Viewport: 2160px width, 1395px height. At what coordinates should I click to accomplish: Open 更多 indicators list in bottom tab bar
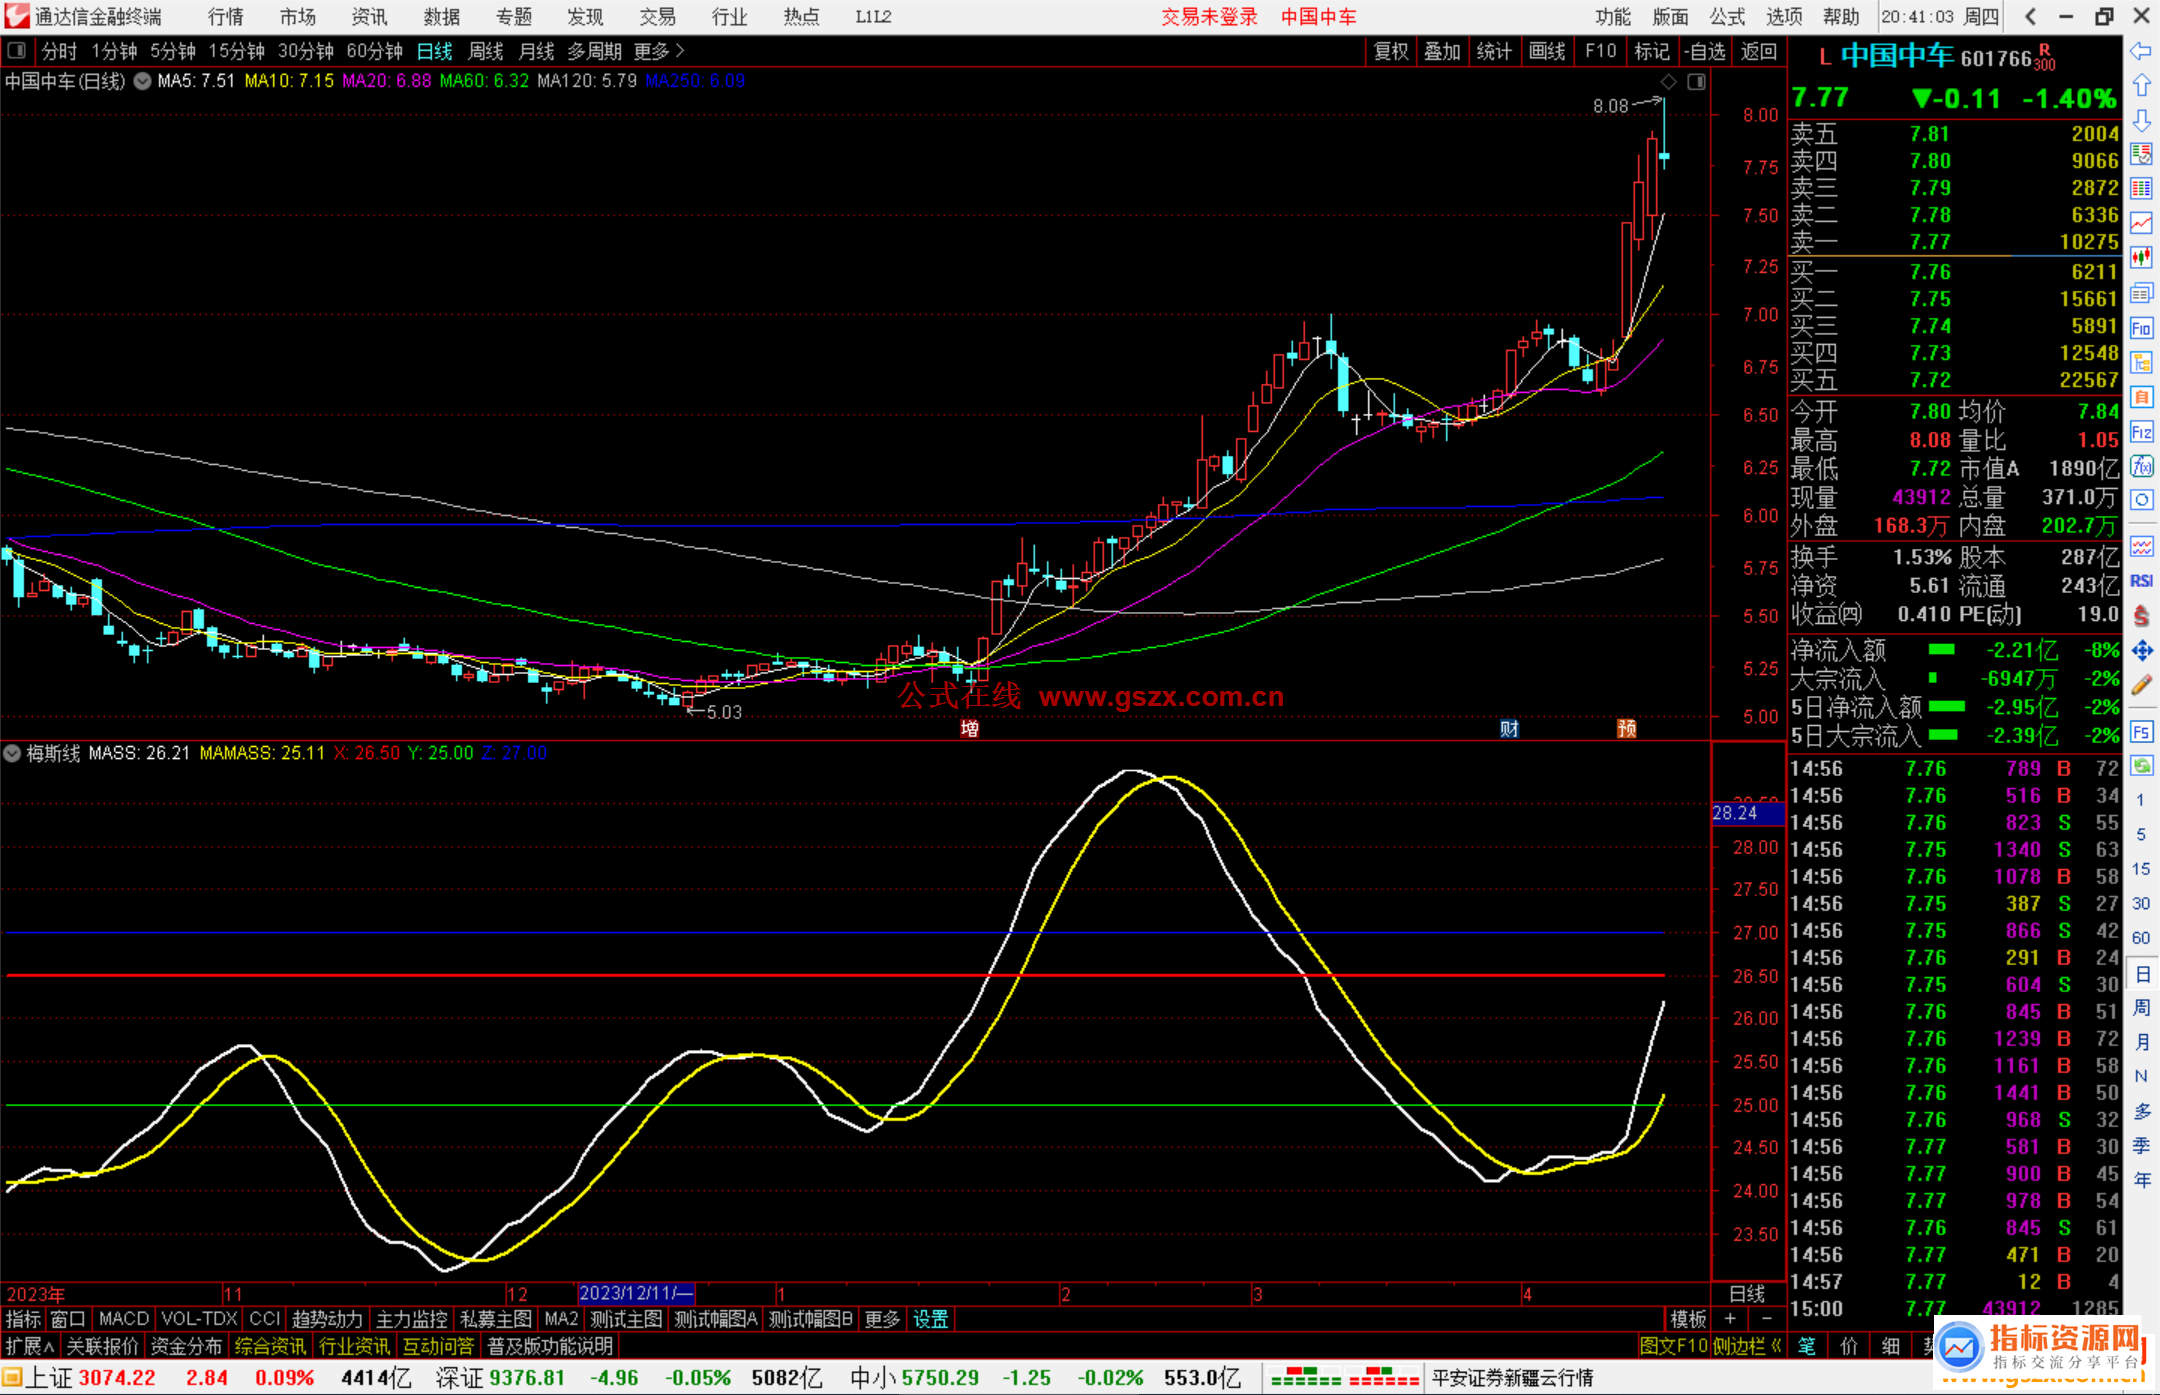882,1319
